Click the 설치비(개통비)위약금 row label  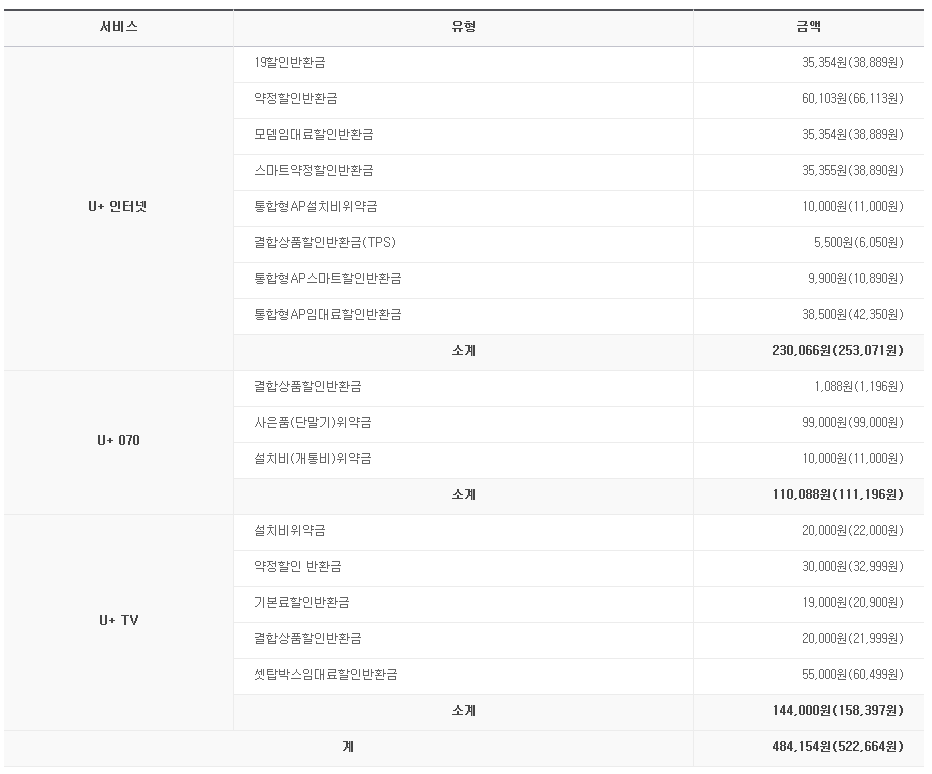pyautogui.click(x=313, y=459)
